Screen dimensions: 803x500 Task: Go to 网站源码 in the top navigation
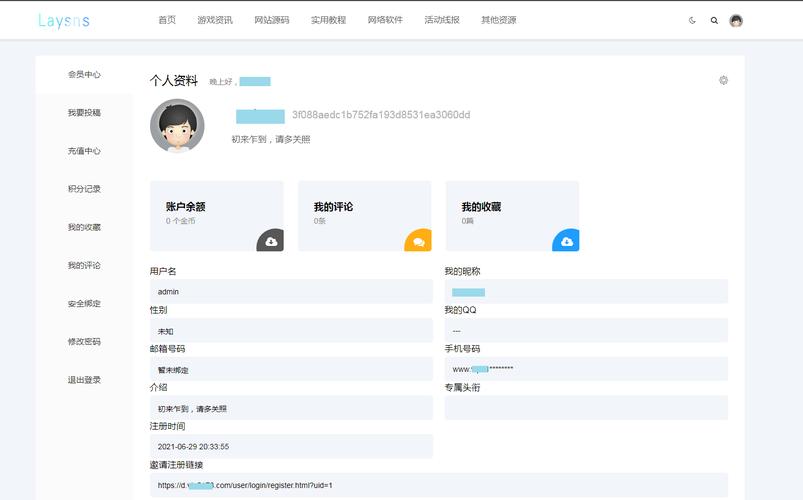coord(272,20)
